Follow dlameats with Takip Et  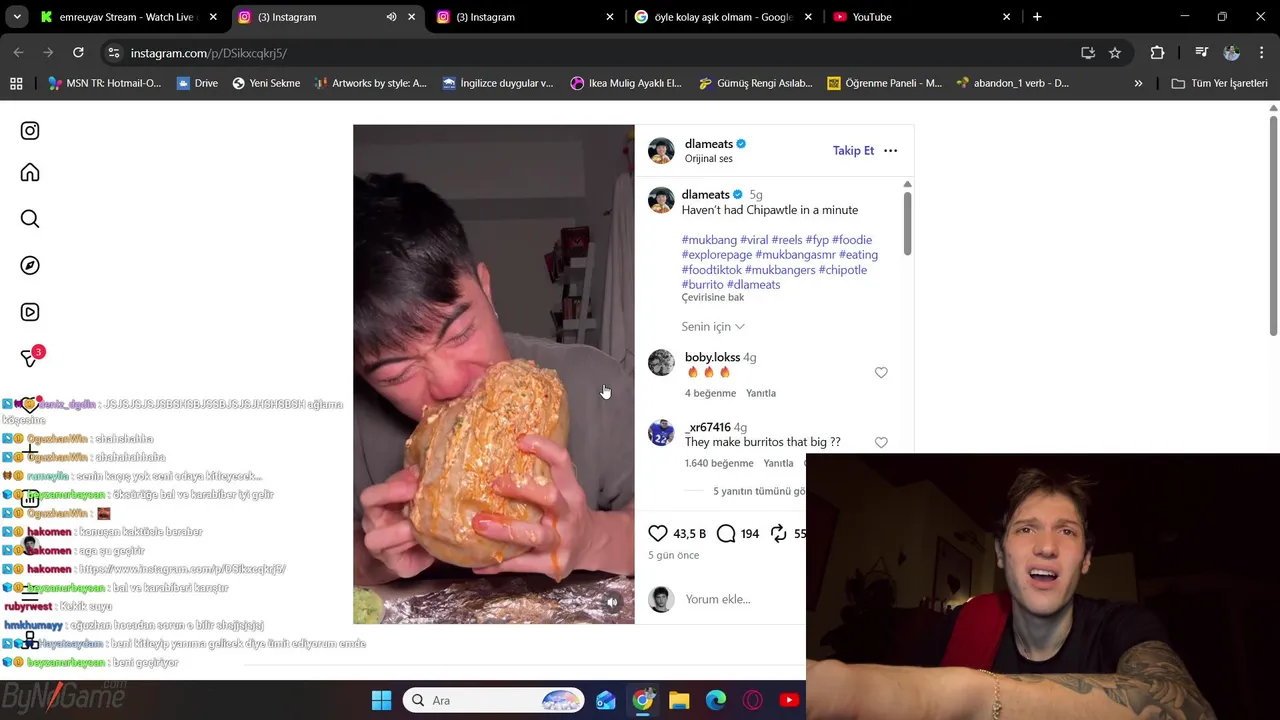[x=853, y=150]
